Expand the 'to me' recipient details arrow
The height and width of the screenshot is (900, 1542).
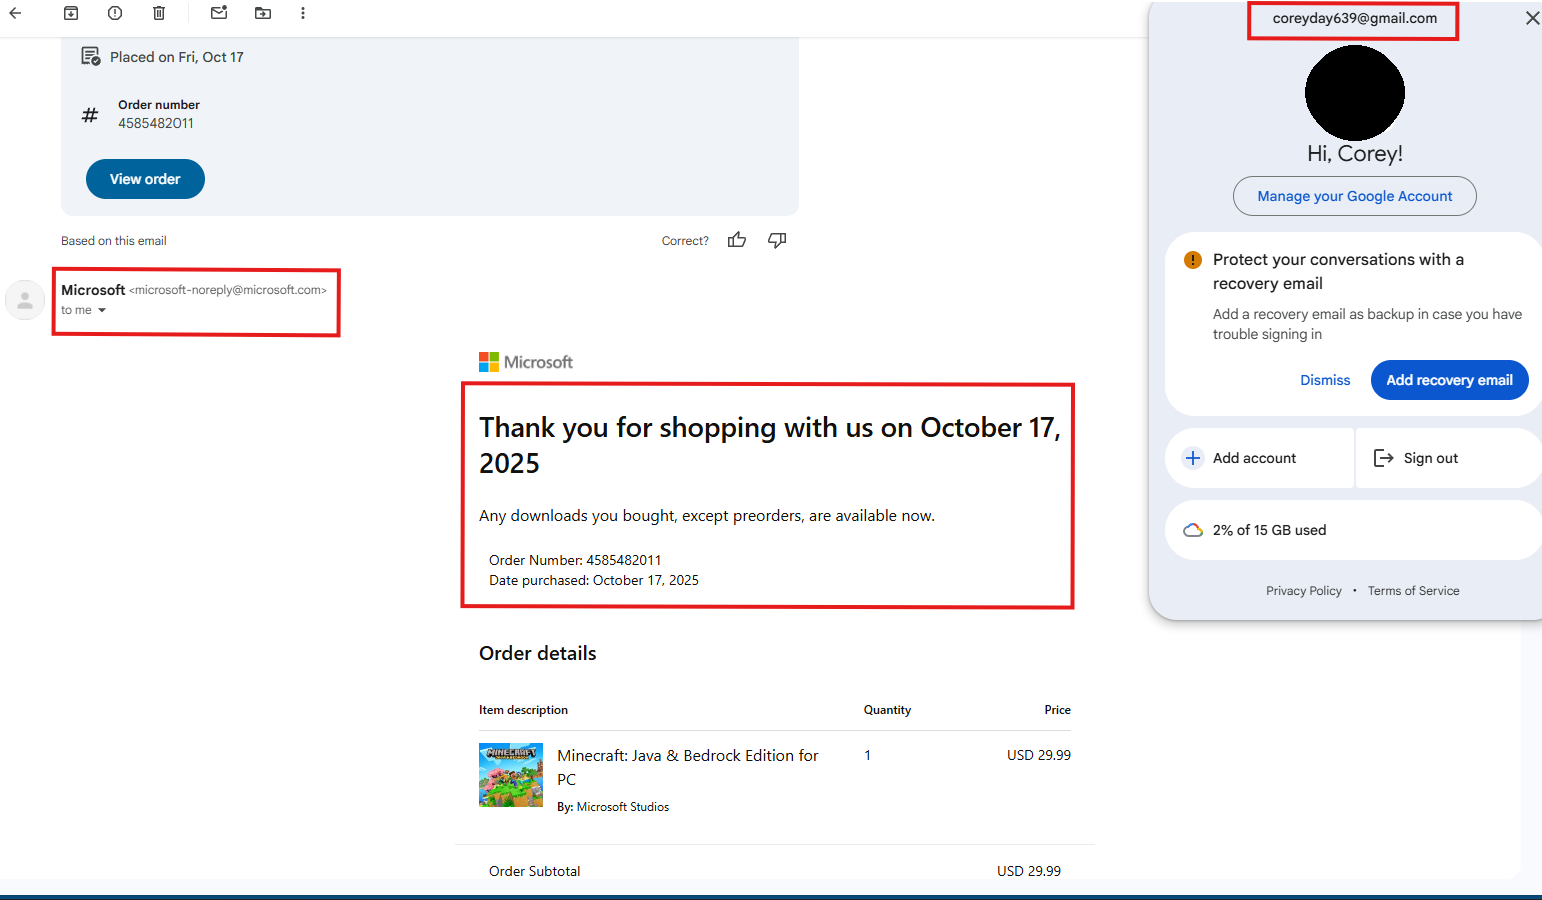point(102,310)
